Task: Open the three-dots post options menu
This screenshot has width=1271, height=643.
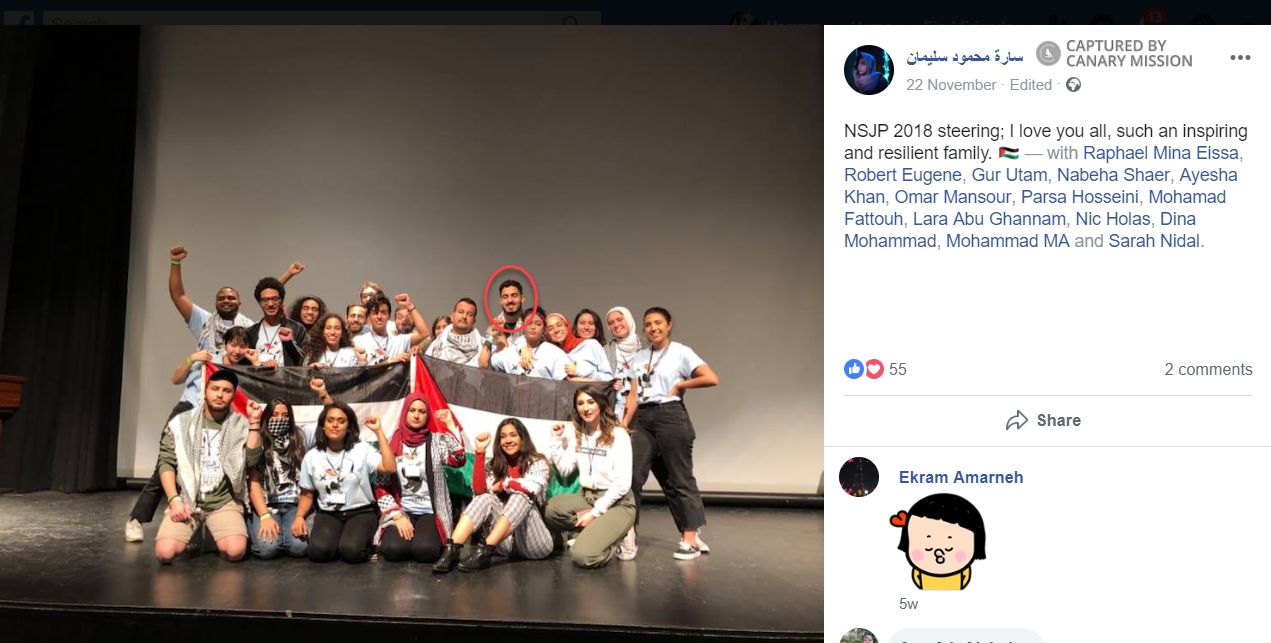Action: point(1240,58)
